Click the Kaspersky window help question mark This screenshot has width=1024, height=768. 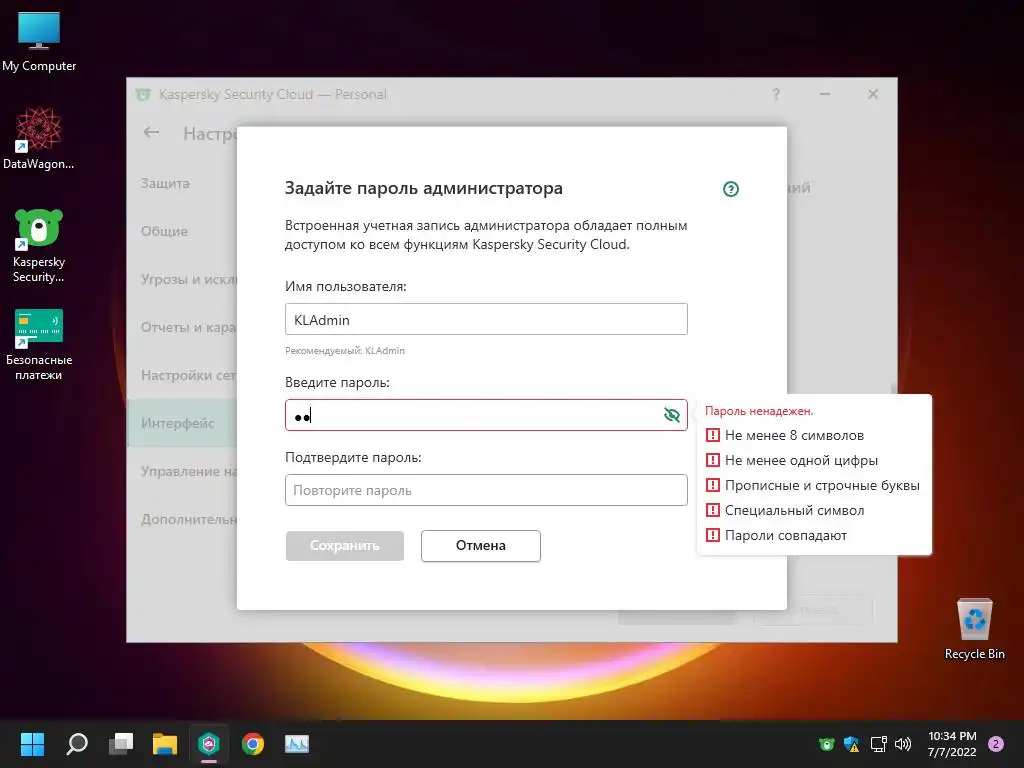click(776, 95)
